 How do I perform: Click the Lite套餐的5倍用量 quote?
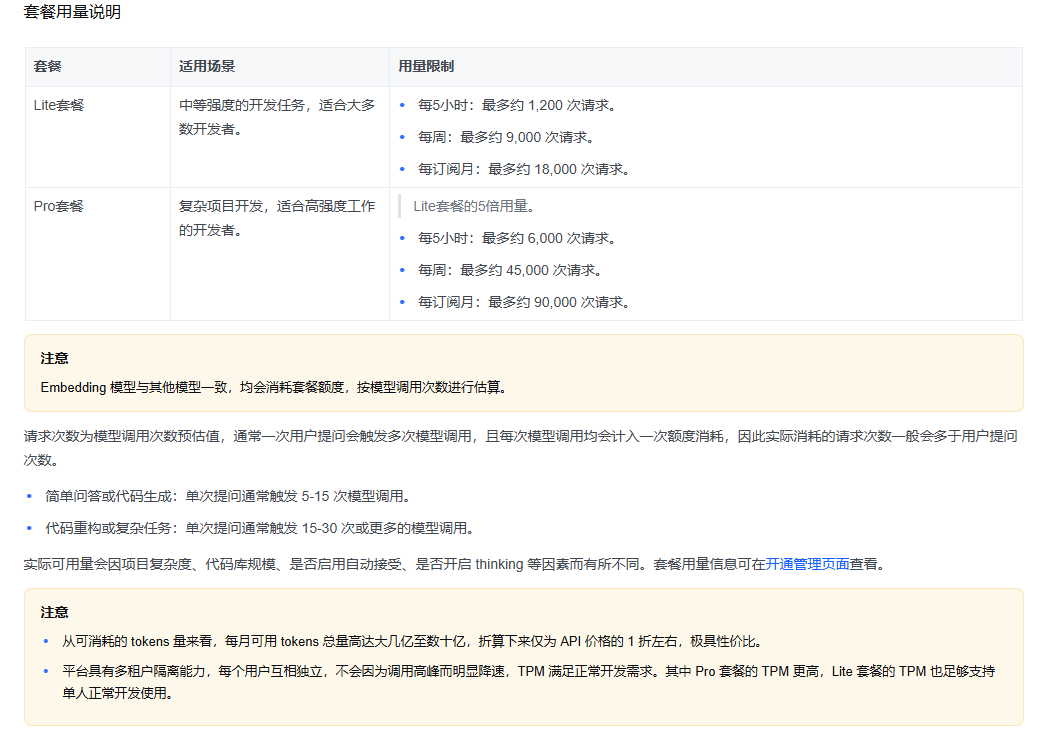click(473, 206)
